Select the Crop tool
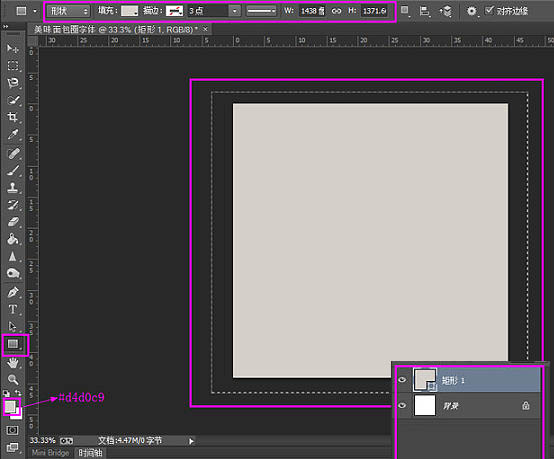The image size is (554, 459). (x=13, y=117)
